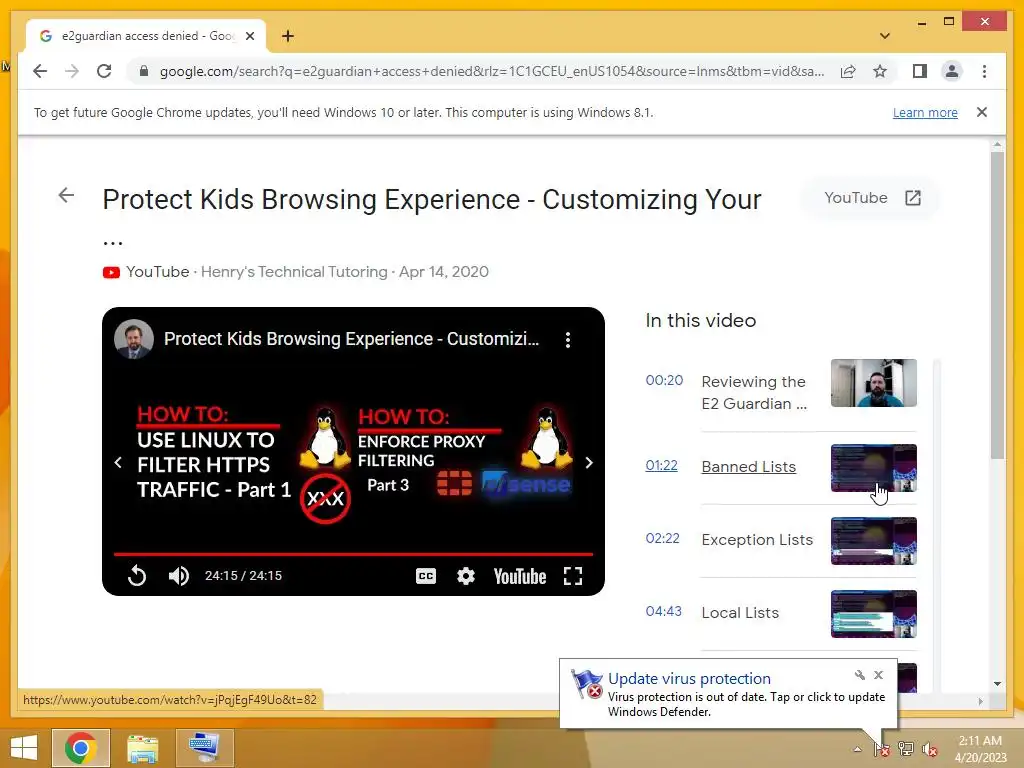This screenshot has height=768, width=1024.
Task: Open the Chrome side panel
Action: 920,71
